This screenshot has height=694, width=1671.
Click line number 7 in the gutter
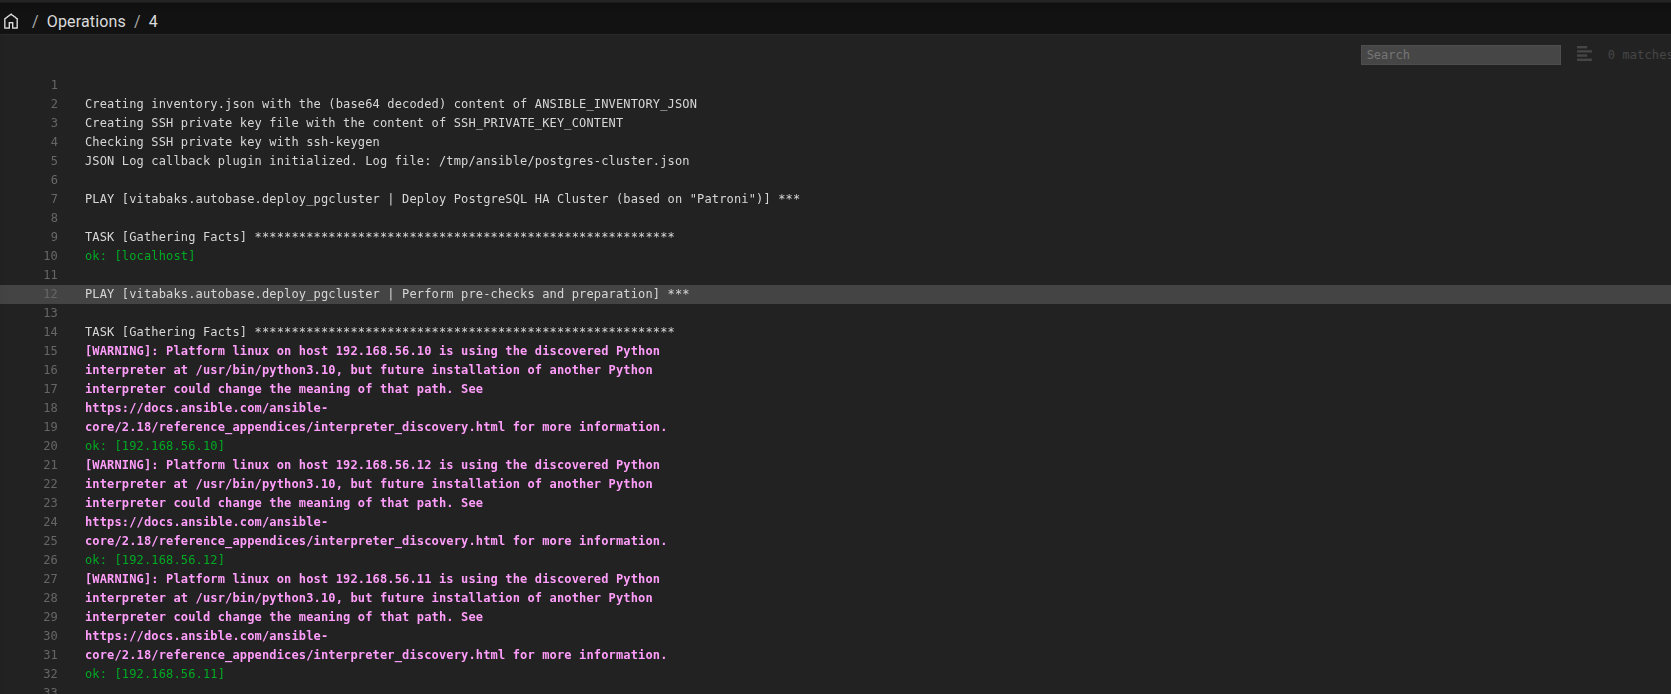pos(54,199)
